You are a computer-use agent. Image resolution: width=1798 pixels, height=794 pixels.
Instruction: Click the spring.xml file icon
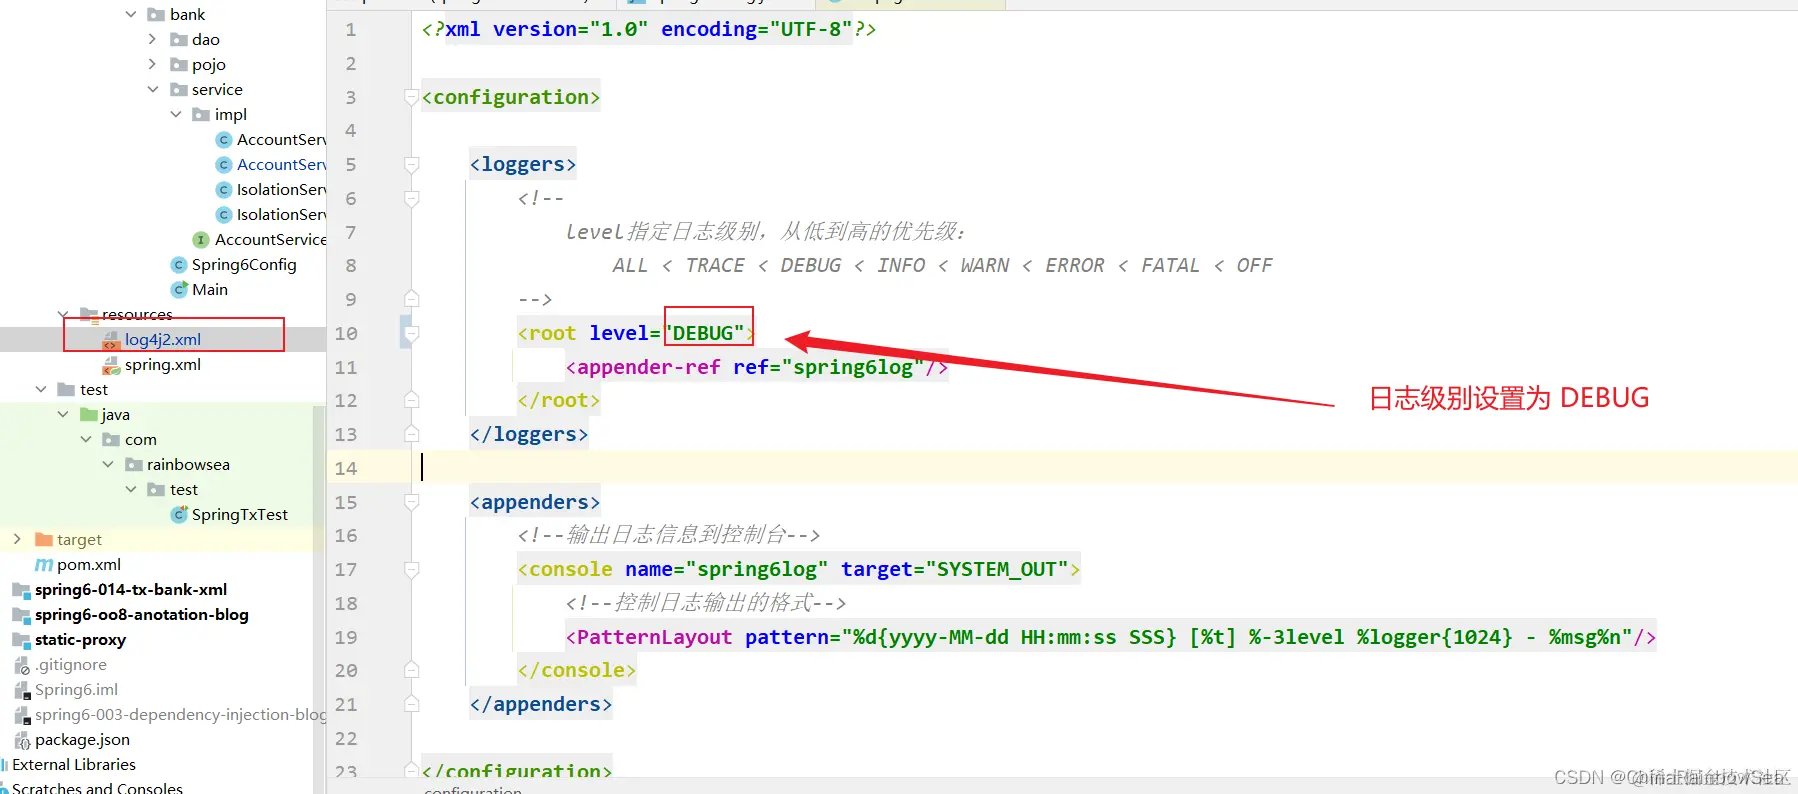point(111,365)
